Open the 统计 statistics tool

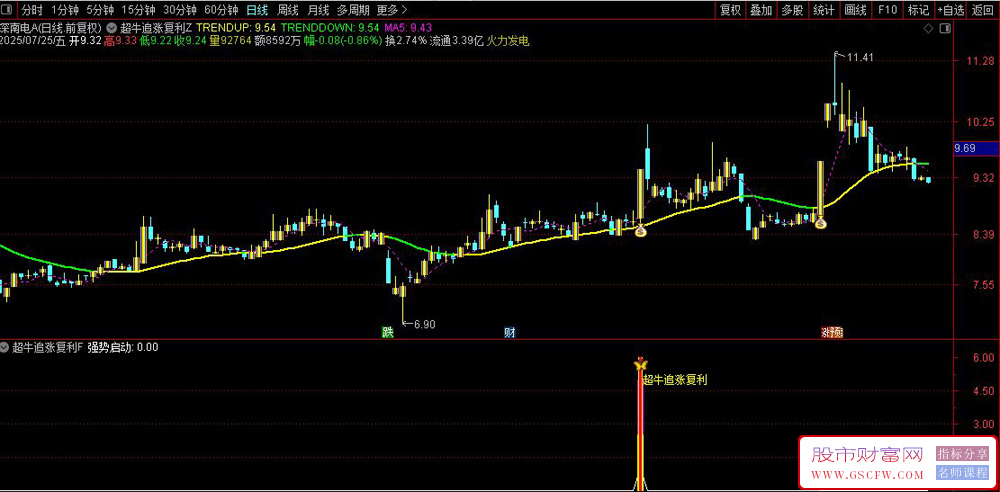823,10
